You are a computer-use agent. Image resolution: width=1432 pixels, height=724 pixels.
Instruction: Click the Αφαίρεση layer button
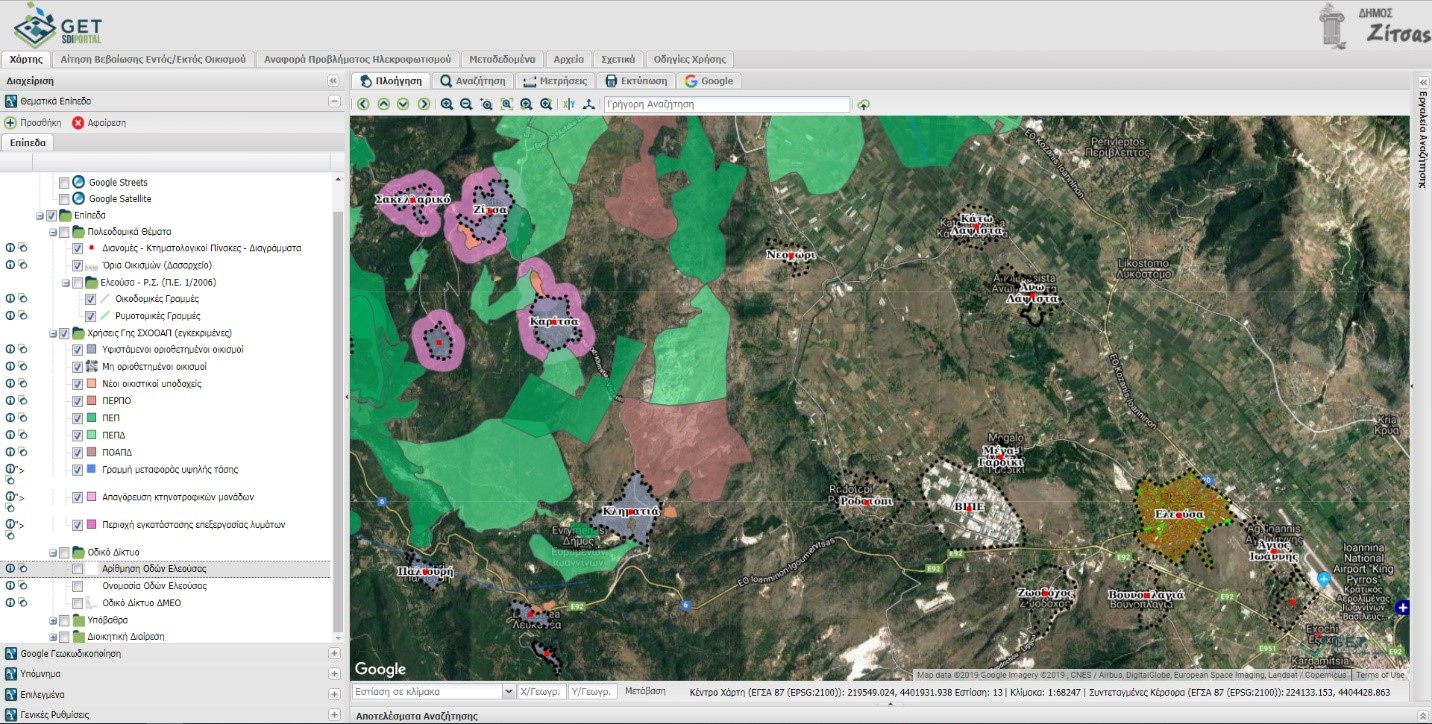pyautogui.click(x=99, y=122)
